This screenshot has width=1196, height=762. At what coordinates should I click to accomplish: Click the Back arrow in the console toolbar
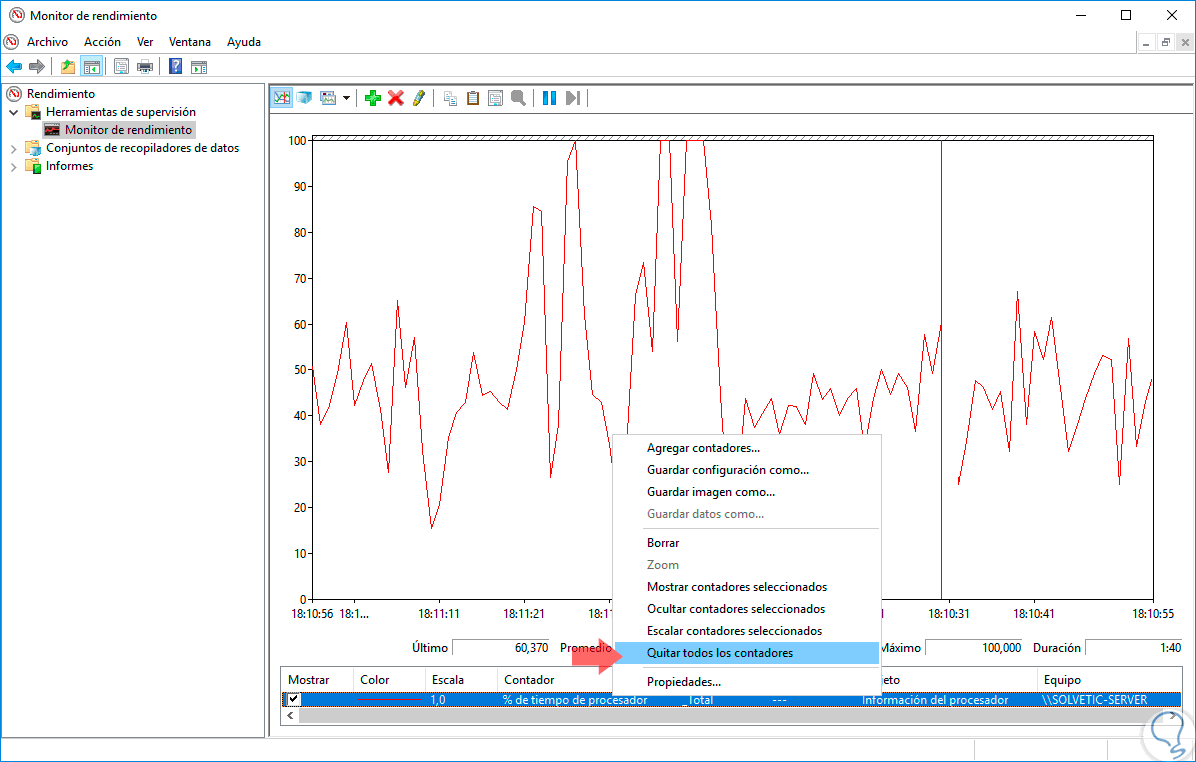pos(14,67)
